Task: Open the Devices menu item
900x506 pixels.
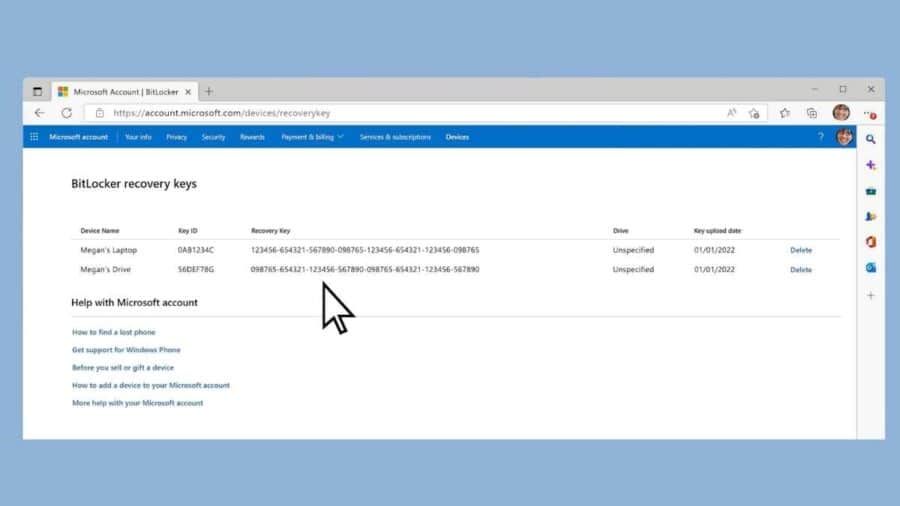Action: (457, 137)
